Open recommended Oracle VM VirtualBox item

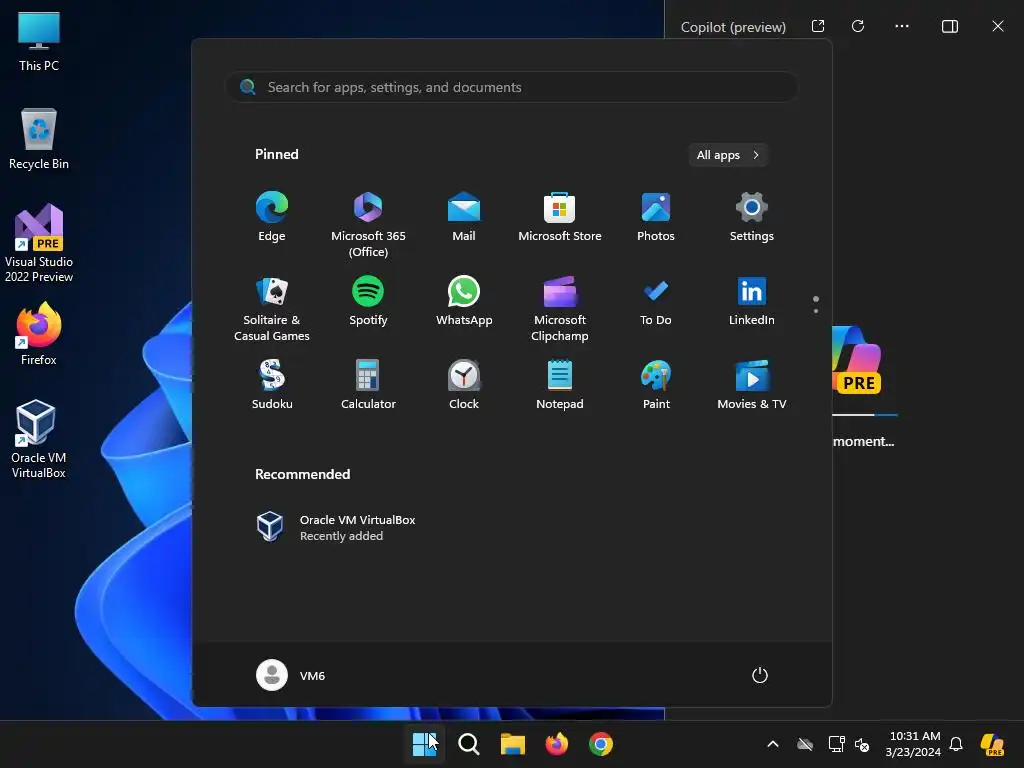pyautogui.click(x=336, y=527)
